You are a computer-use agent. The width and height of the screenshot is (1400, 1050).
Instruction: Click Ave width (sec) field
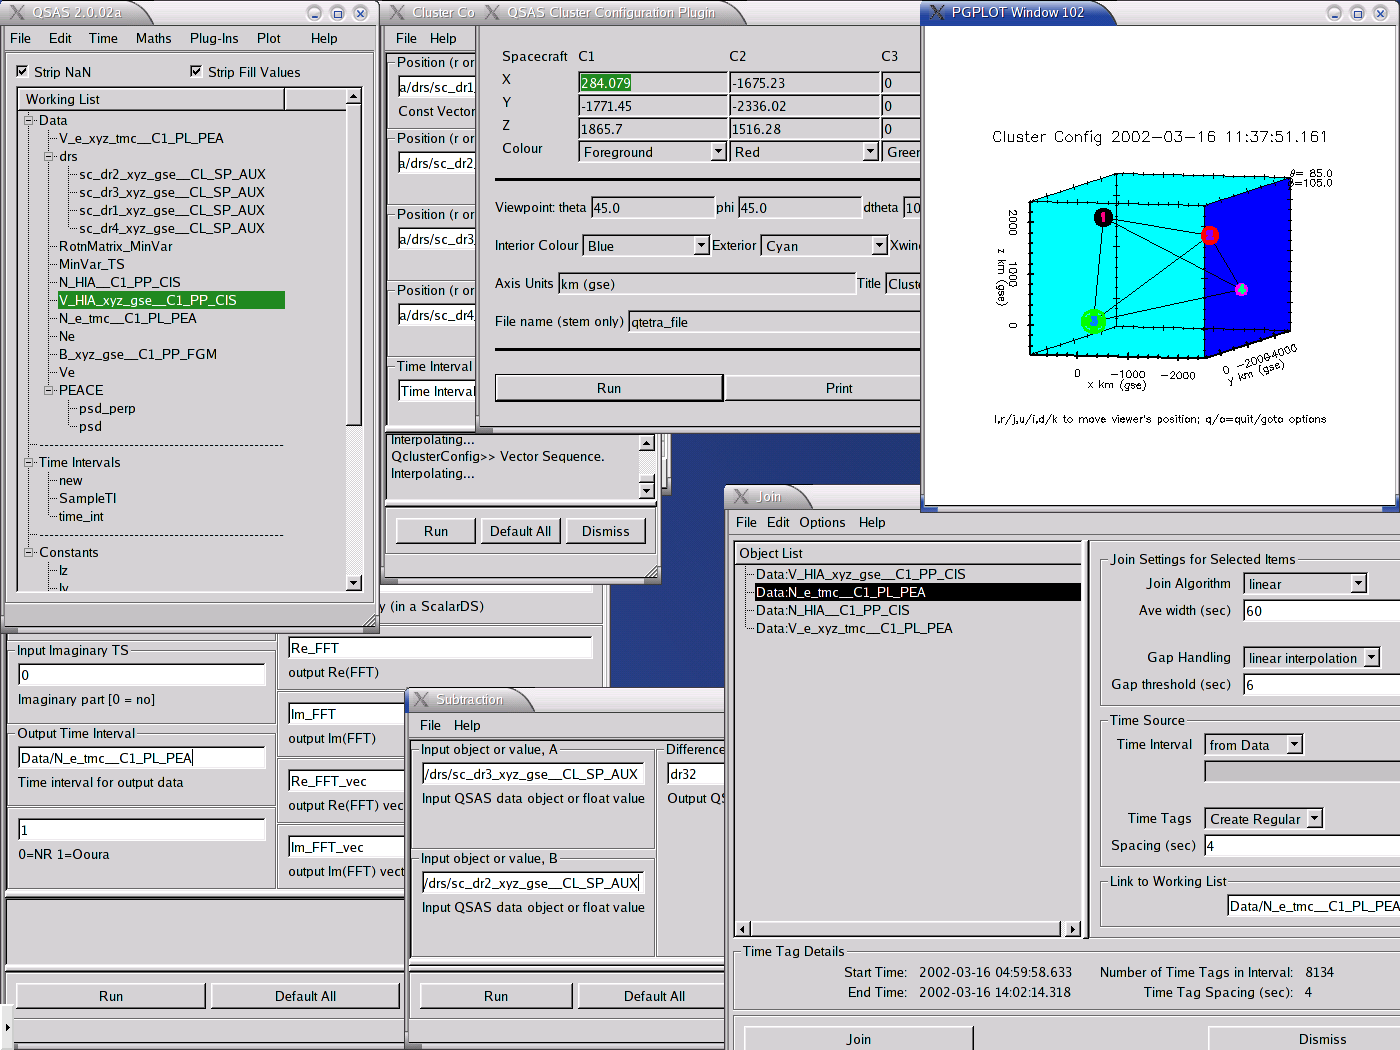(x=1321, y=611)
